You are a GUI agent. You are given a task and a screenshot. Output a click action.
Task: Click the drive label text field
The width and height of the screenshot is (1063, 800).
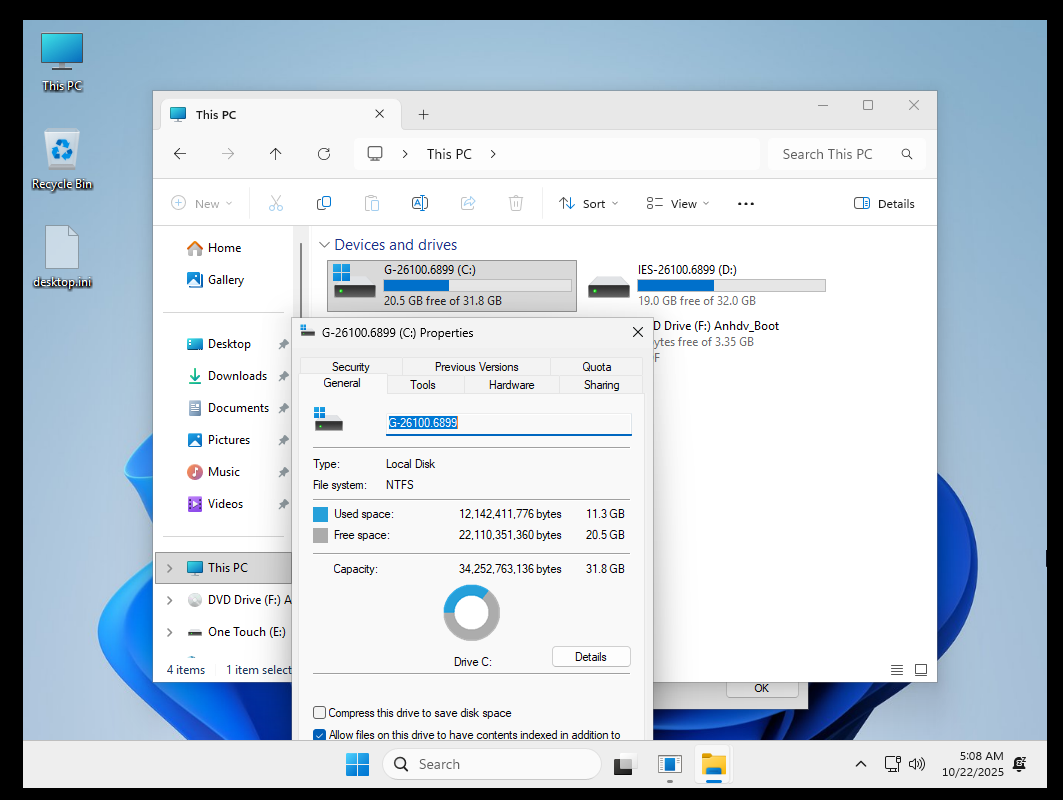(x=508, y=423)
